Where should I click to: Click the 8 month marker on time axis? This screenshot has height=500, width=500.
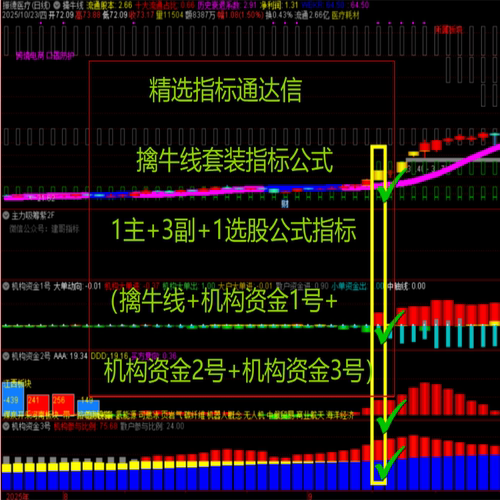pos(65,496)
